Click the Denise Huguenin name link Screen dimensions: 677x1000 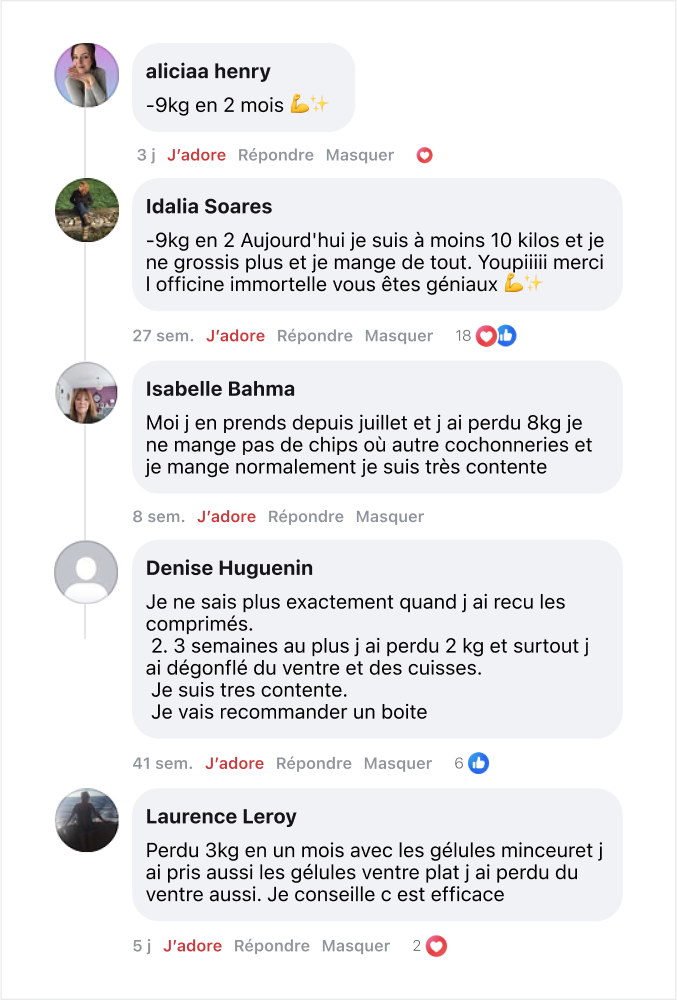point(229,569)
